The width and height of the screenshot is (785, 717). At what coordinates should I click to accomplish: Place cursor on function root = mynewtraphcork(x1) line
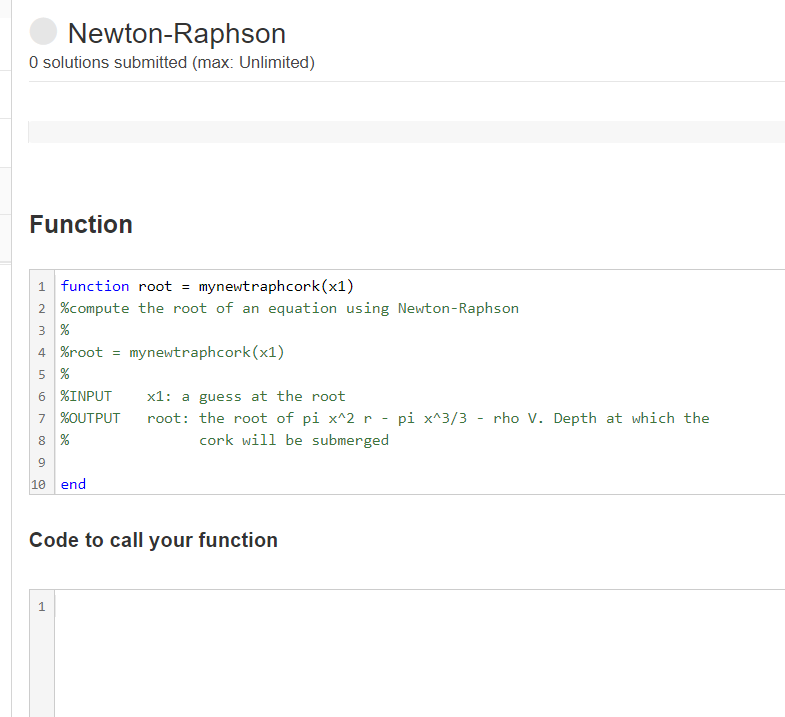tap(207, 286)
